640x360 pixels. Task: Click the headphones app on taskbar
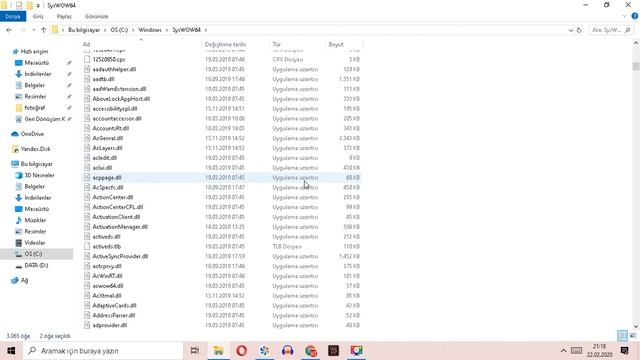coord(288,351)
